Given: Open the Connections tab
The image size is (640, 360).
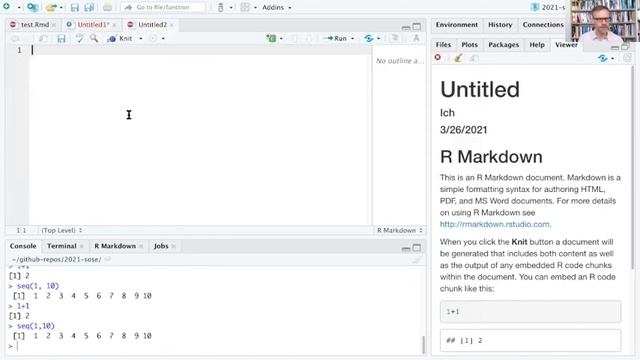Looking at the screenshot, I should point(543,24).
